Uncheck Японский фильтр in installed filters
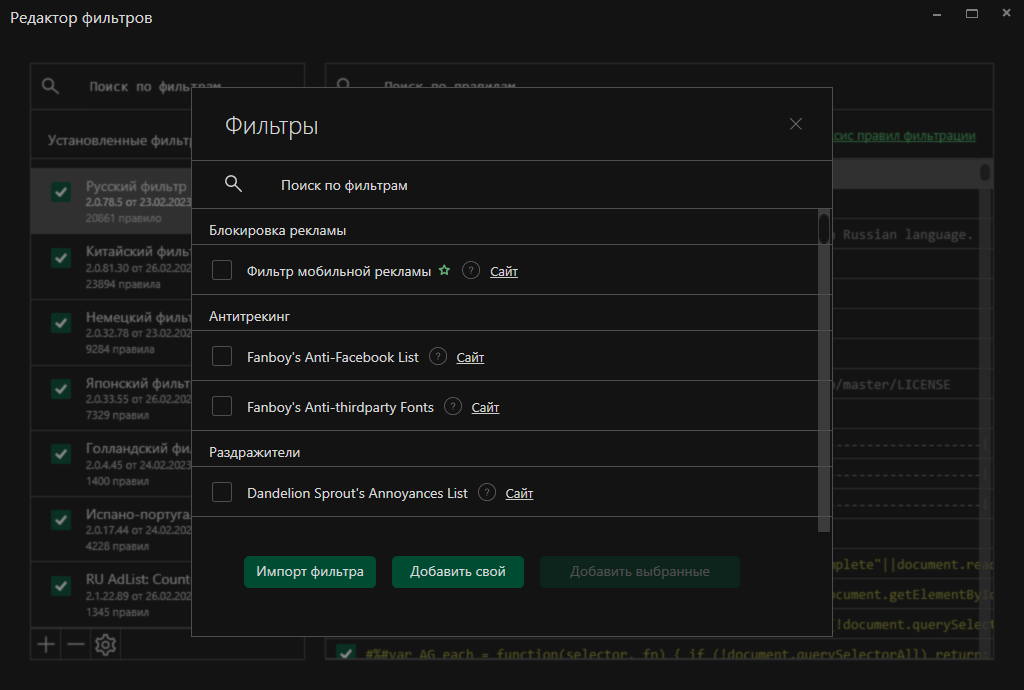 pyautogui.click(x=61, y=389)
